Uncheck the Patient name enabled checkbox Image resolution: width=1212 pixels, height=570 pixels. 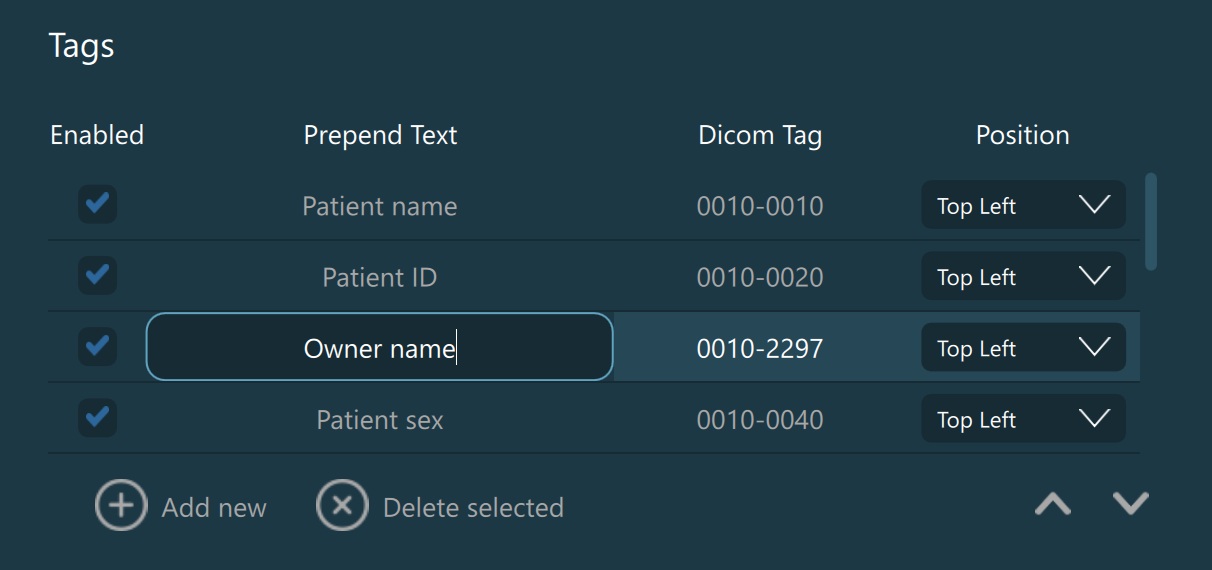pyautogui.click(x=98, y=205)
